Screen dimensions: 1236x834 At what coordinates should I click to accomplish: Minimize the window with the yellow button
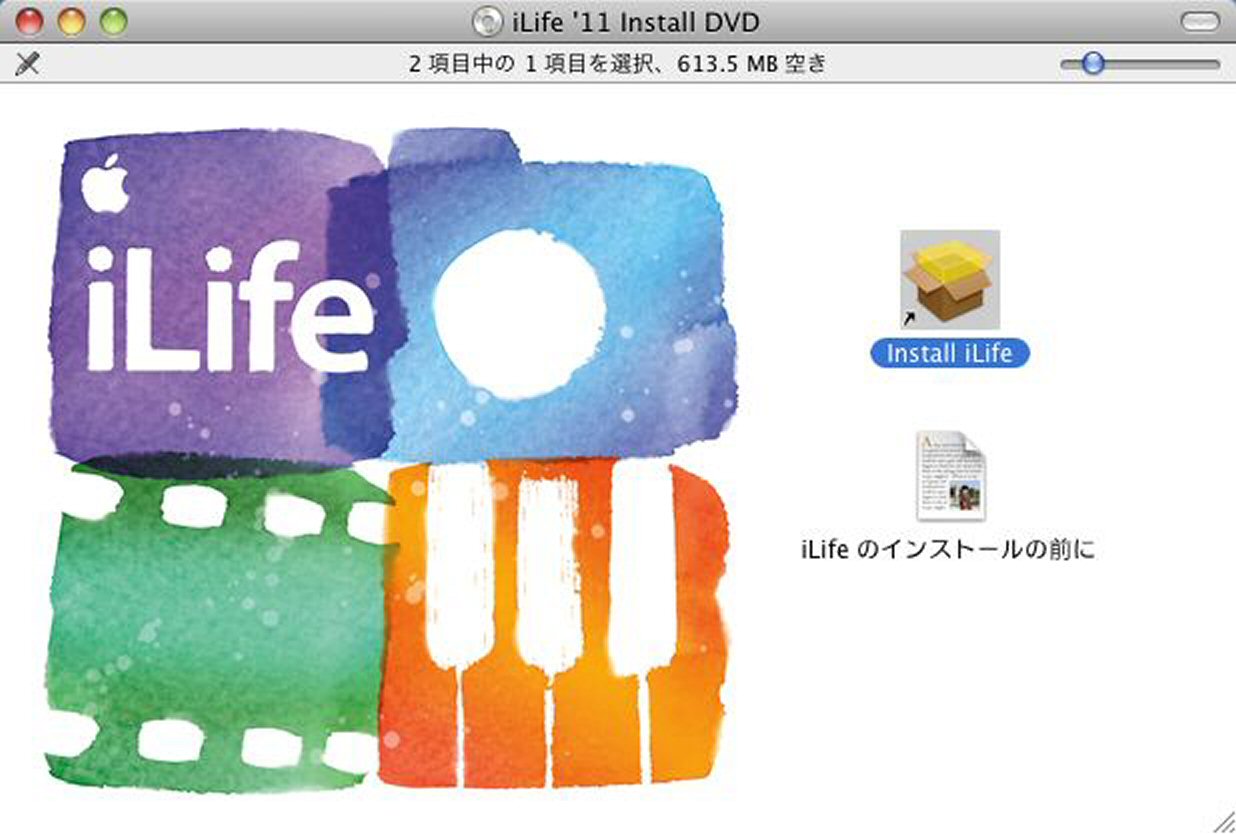click(x=72, y=21)
